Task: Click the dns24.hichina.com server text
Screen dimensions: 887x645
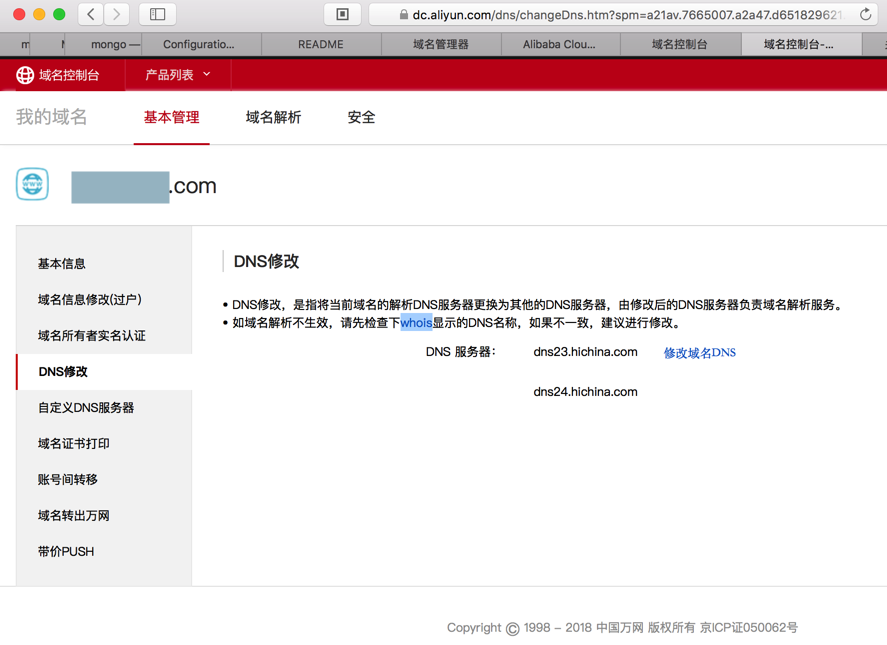Action: coord(585,392)
